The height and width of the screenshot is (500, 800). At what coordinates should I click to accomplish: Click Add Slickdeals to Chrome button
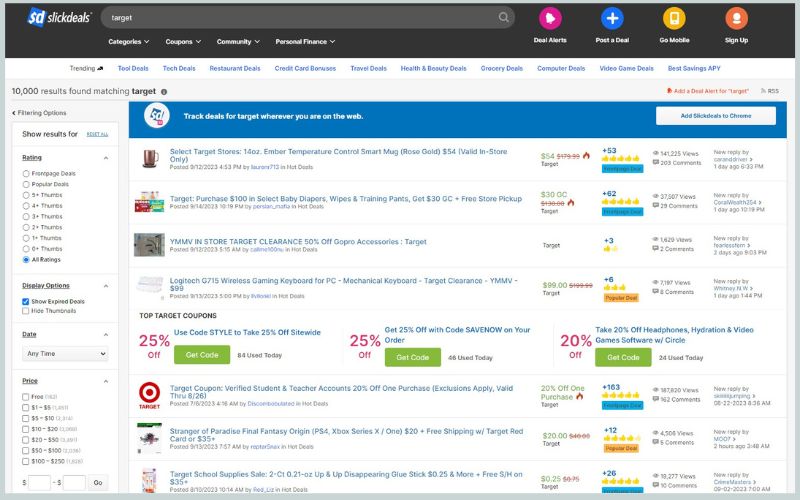pos(716,116)
